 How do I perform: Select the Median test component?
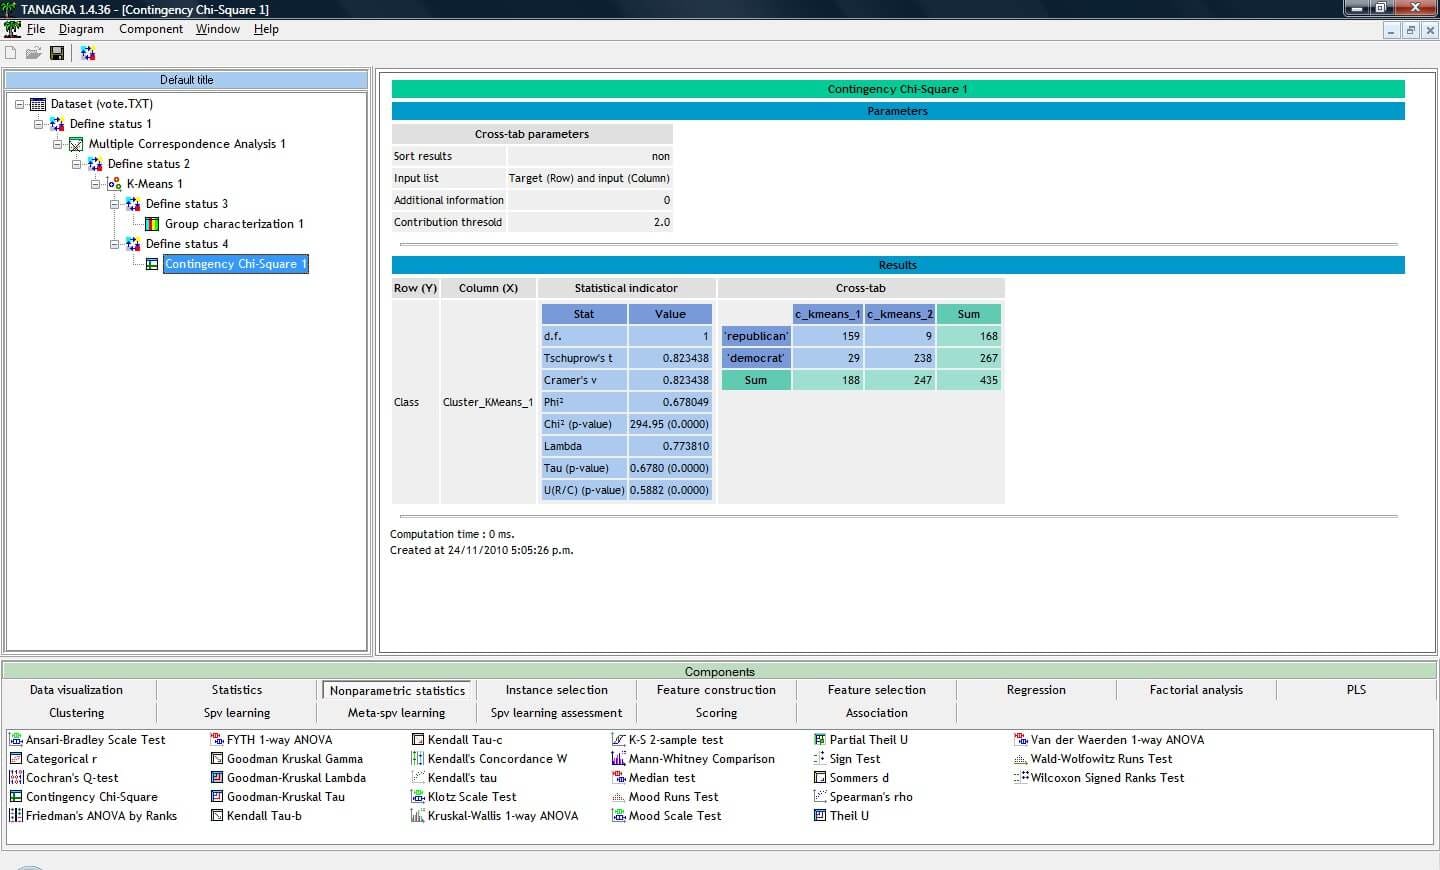tap(662, 777)
